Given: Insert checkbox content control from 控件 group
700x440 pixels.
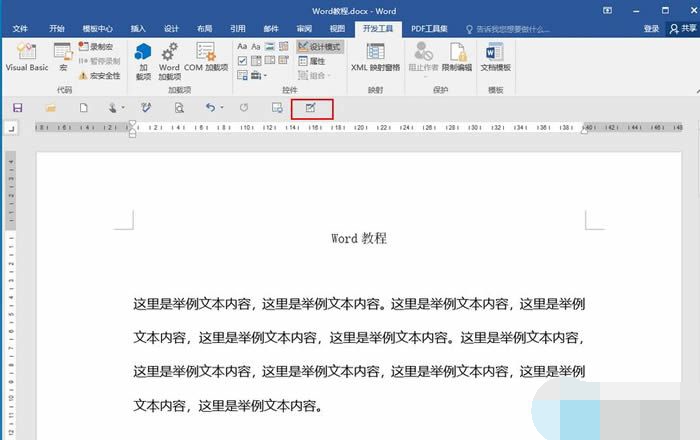Looking at the screenshot, I should click(x=243, y=61).
